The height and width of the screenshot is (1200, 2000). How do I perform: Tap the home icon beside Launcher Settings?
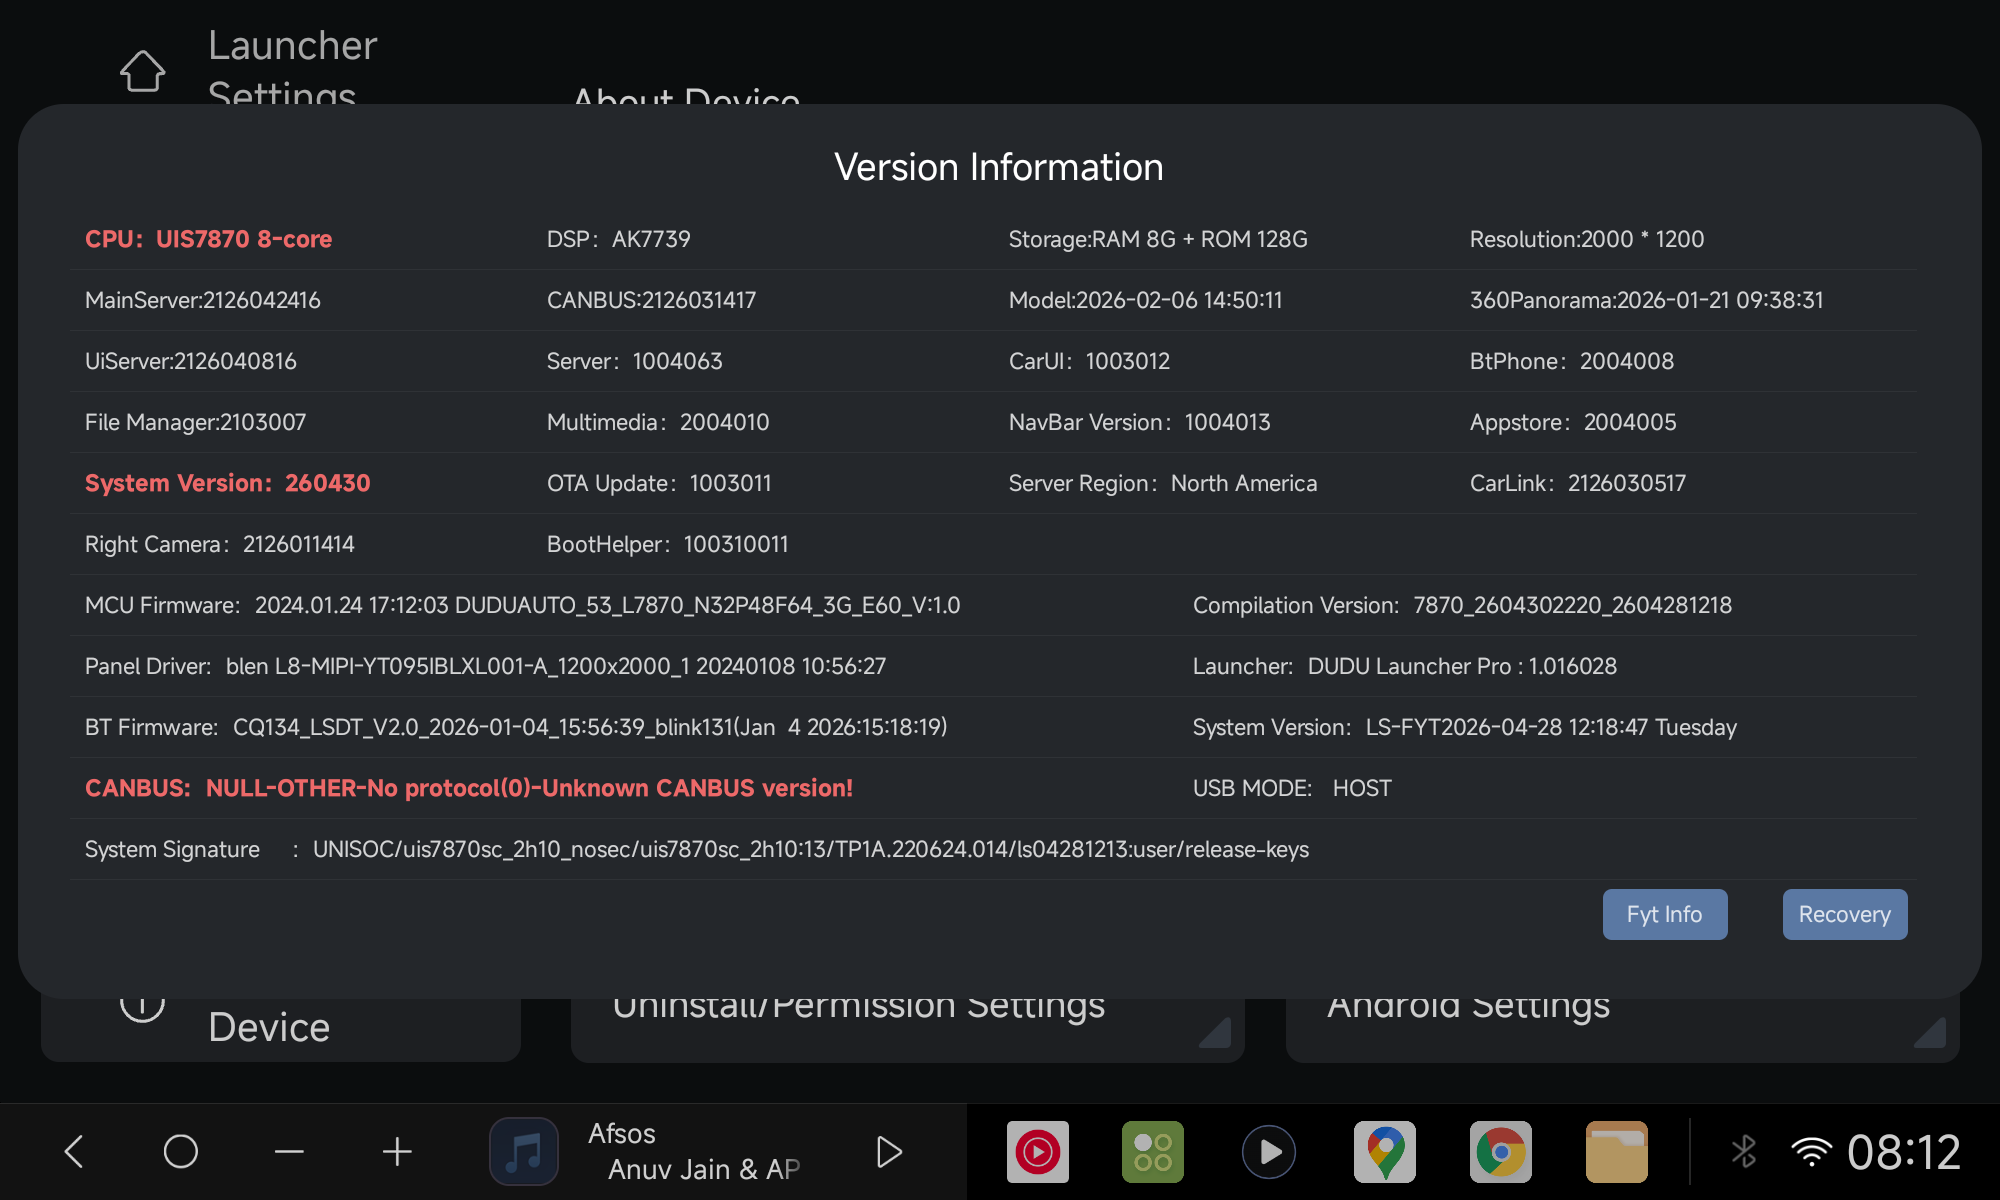click(x=142, y=71)
